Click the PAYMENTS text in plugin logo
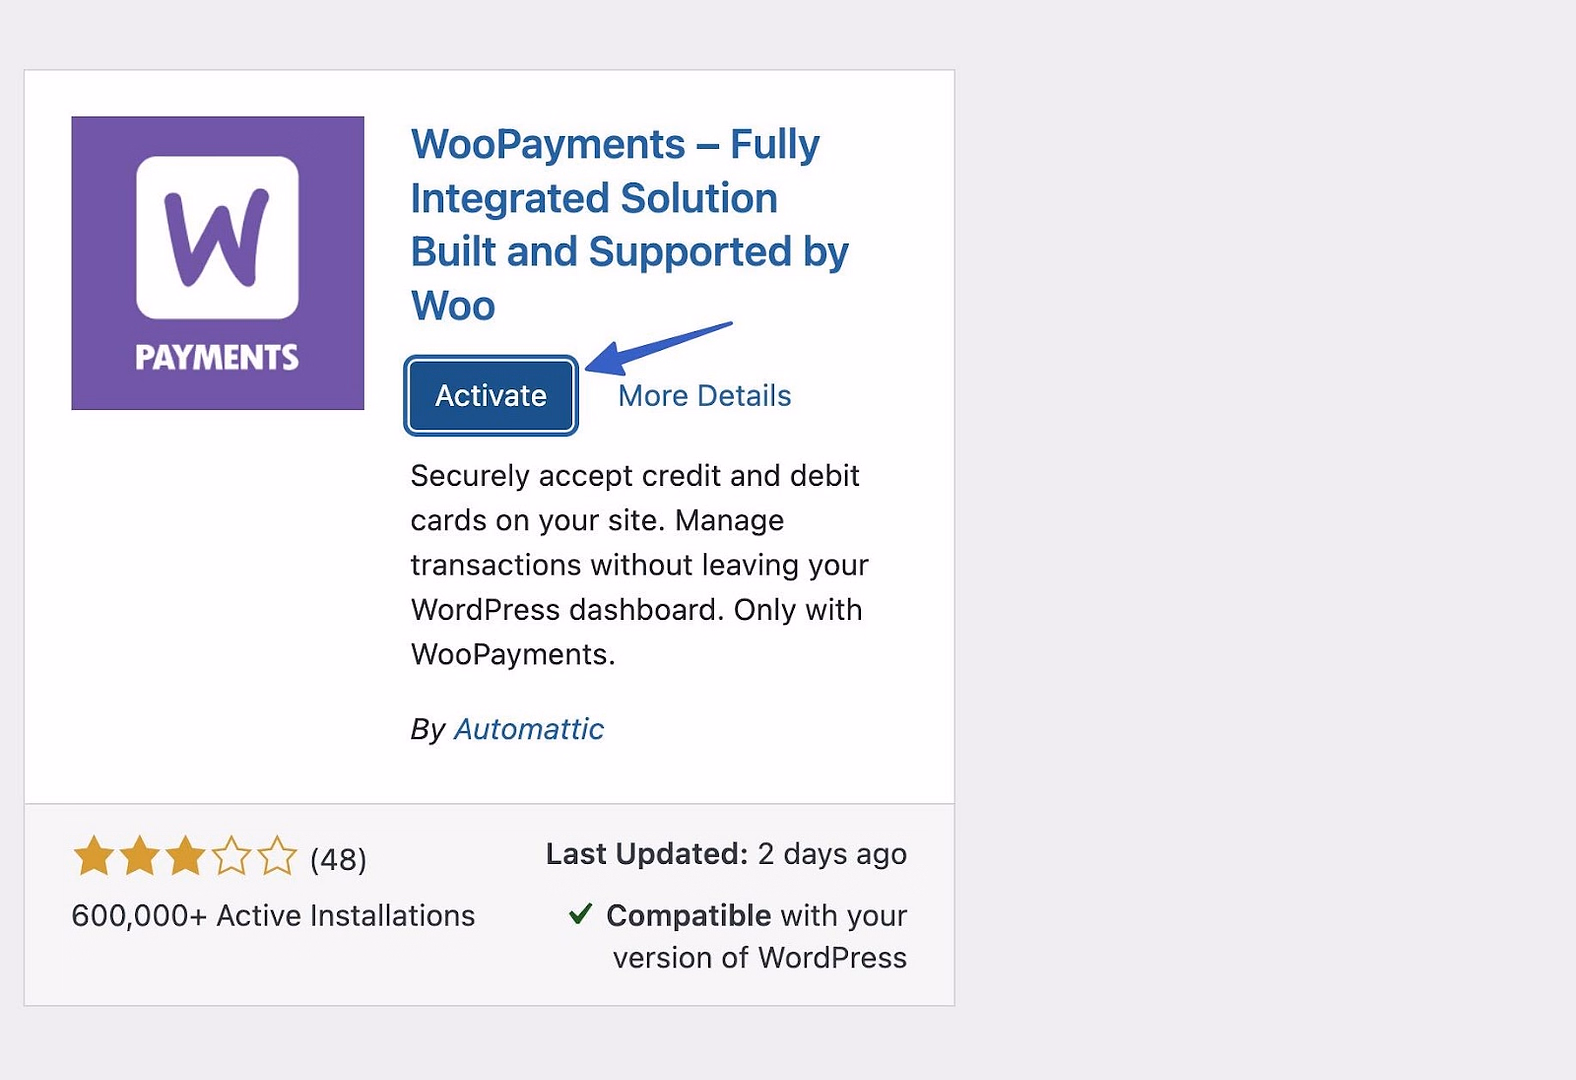 click(217, 357)
